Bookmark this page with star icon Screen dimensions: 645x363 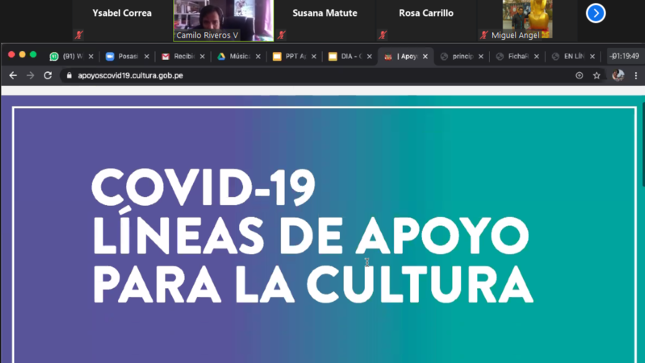(596, 75)
